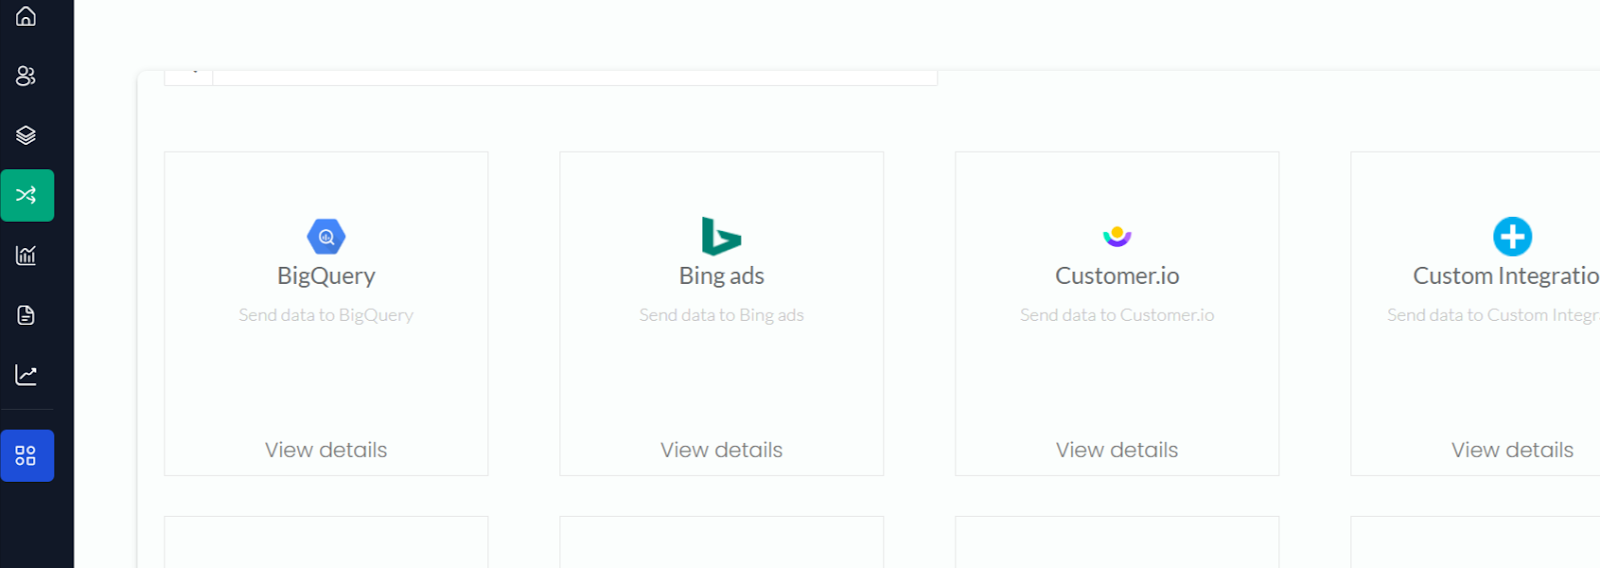Select the Customer.io card title
The height and width of the screenshot is (568, 1600).
click(1117, 276)
